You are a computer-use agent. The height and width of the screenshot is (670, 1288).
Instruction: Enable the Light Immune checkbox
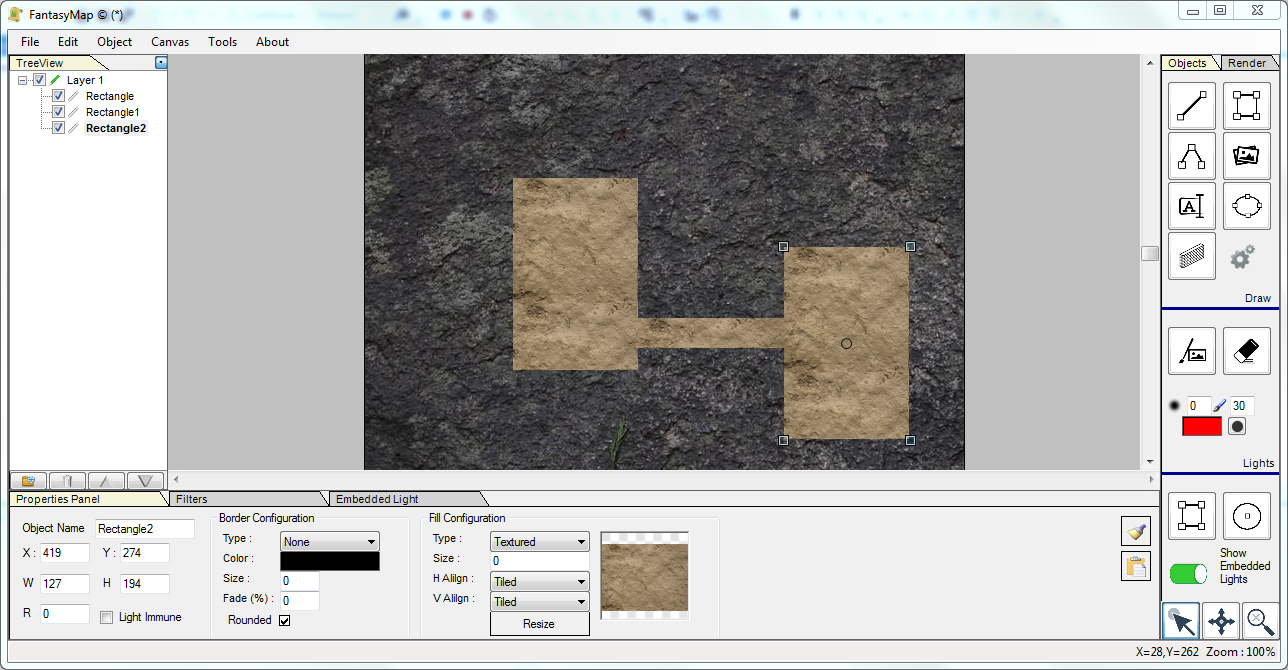click(107, 618)
